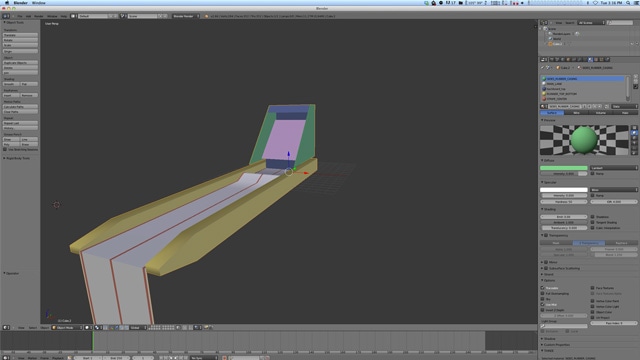The width and height of the screenshot is (640, 360).
Task: Expand the Rigid Body Tools panel
Action: click(17, 158)
